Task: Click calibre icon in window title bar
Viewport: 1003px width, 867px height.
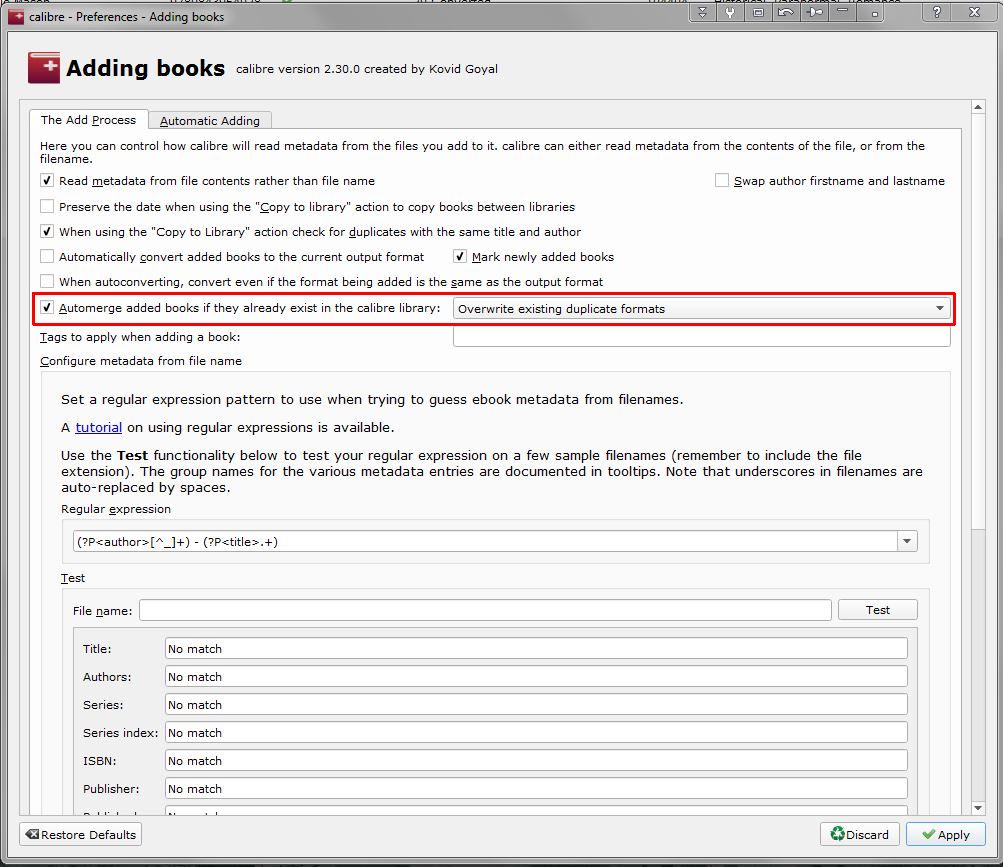Action: 16,17
